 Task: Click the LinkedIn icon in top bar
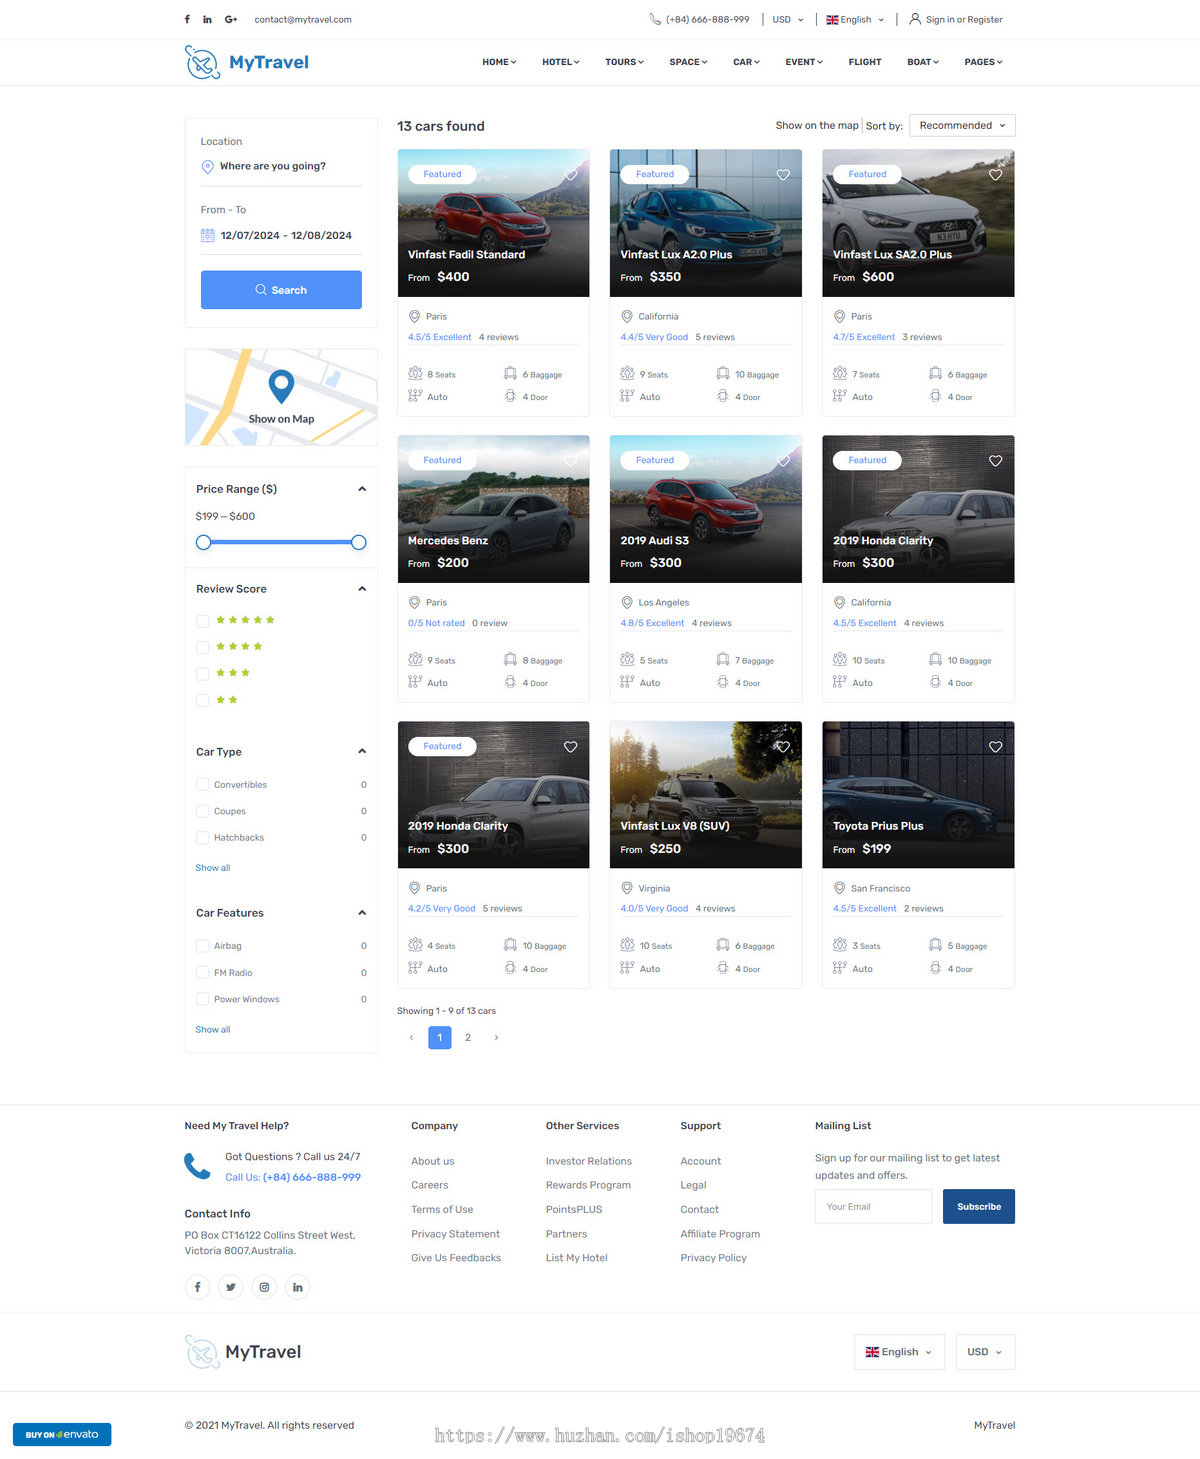pos(207,19)
